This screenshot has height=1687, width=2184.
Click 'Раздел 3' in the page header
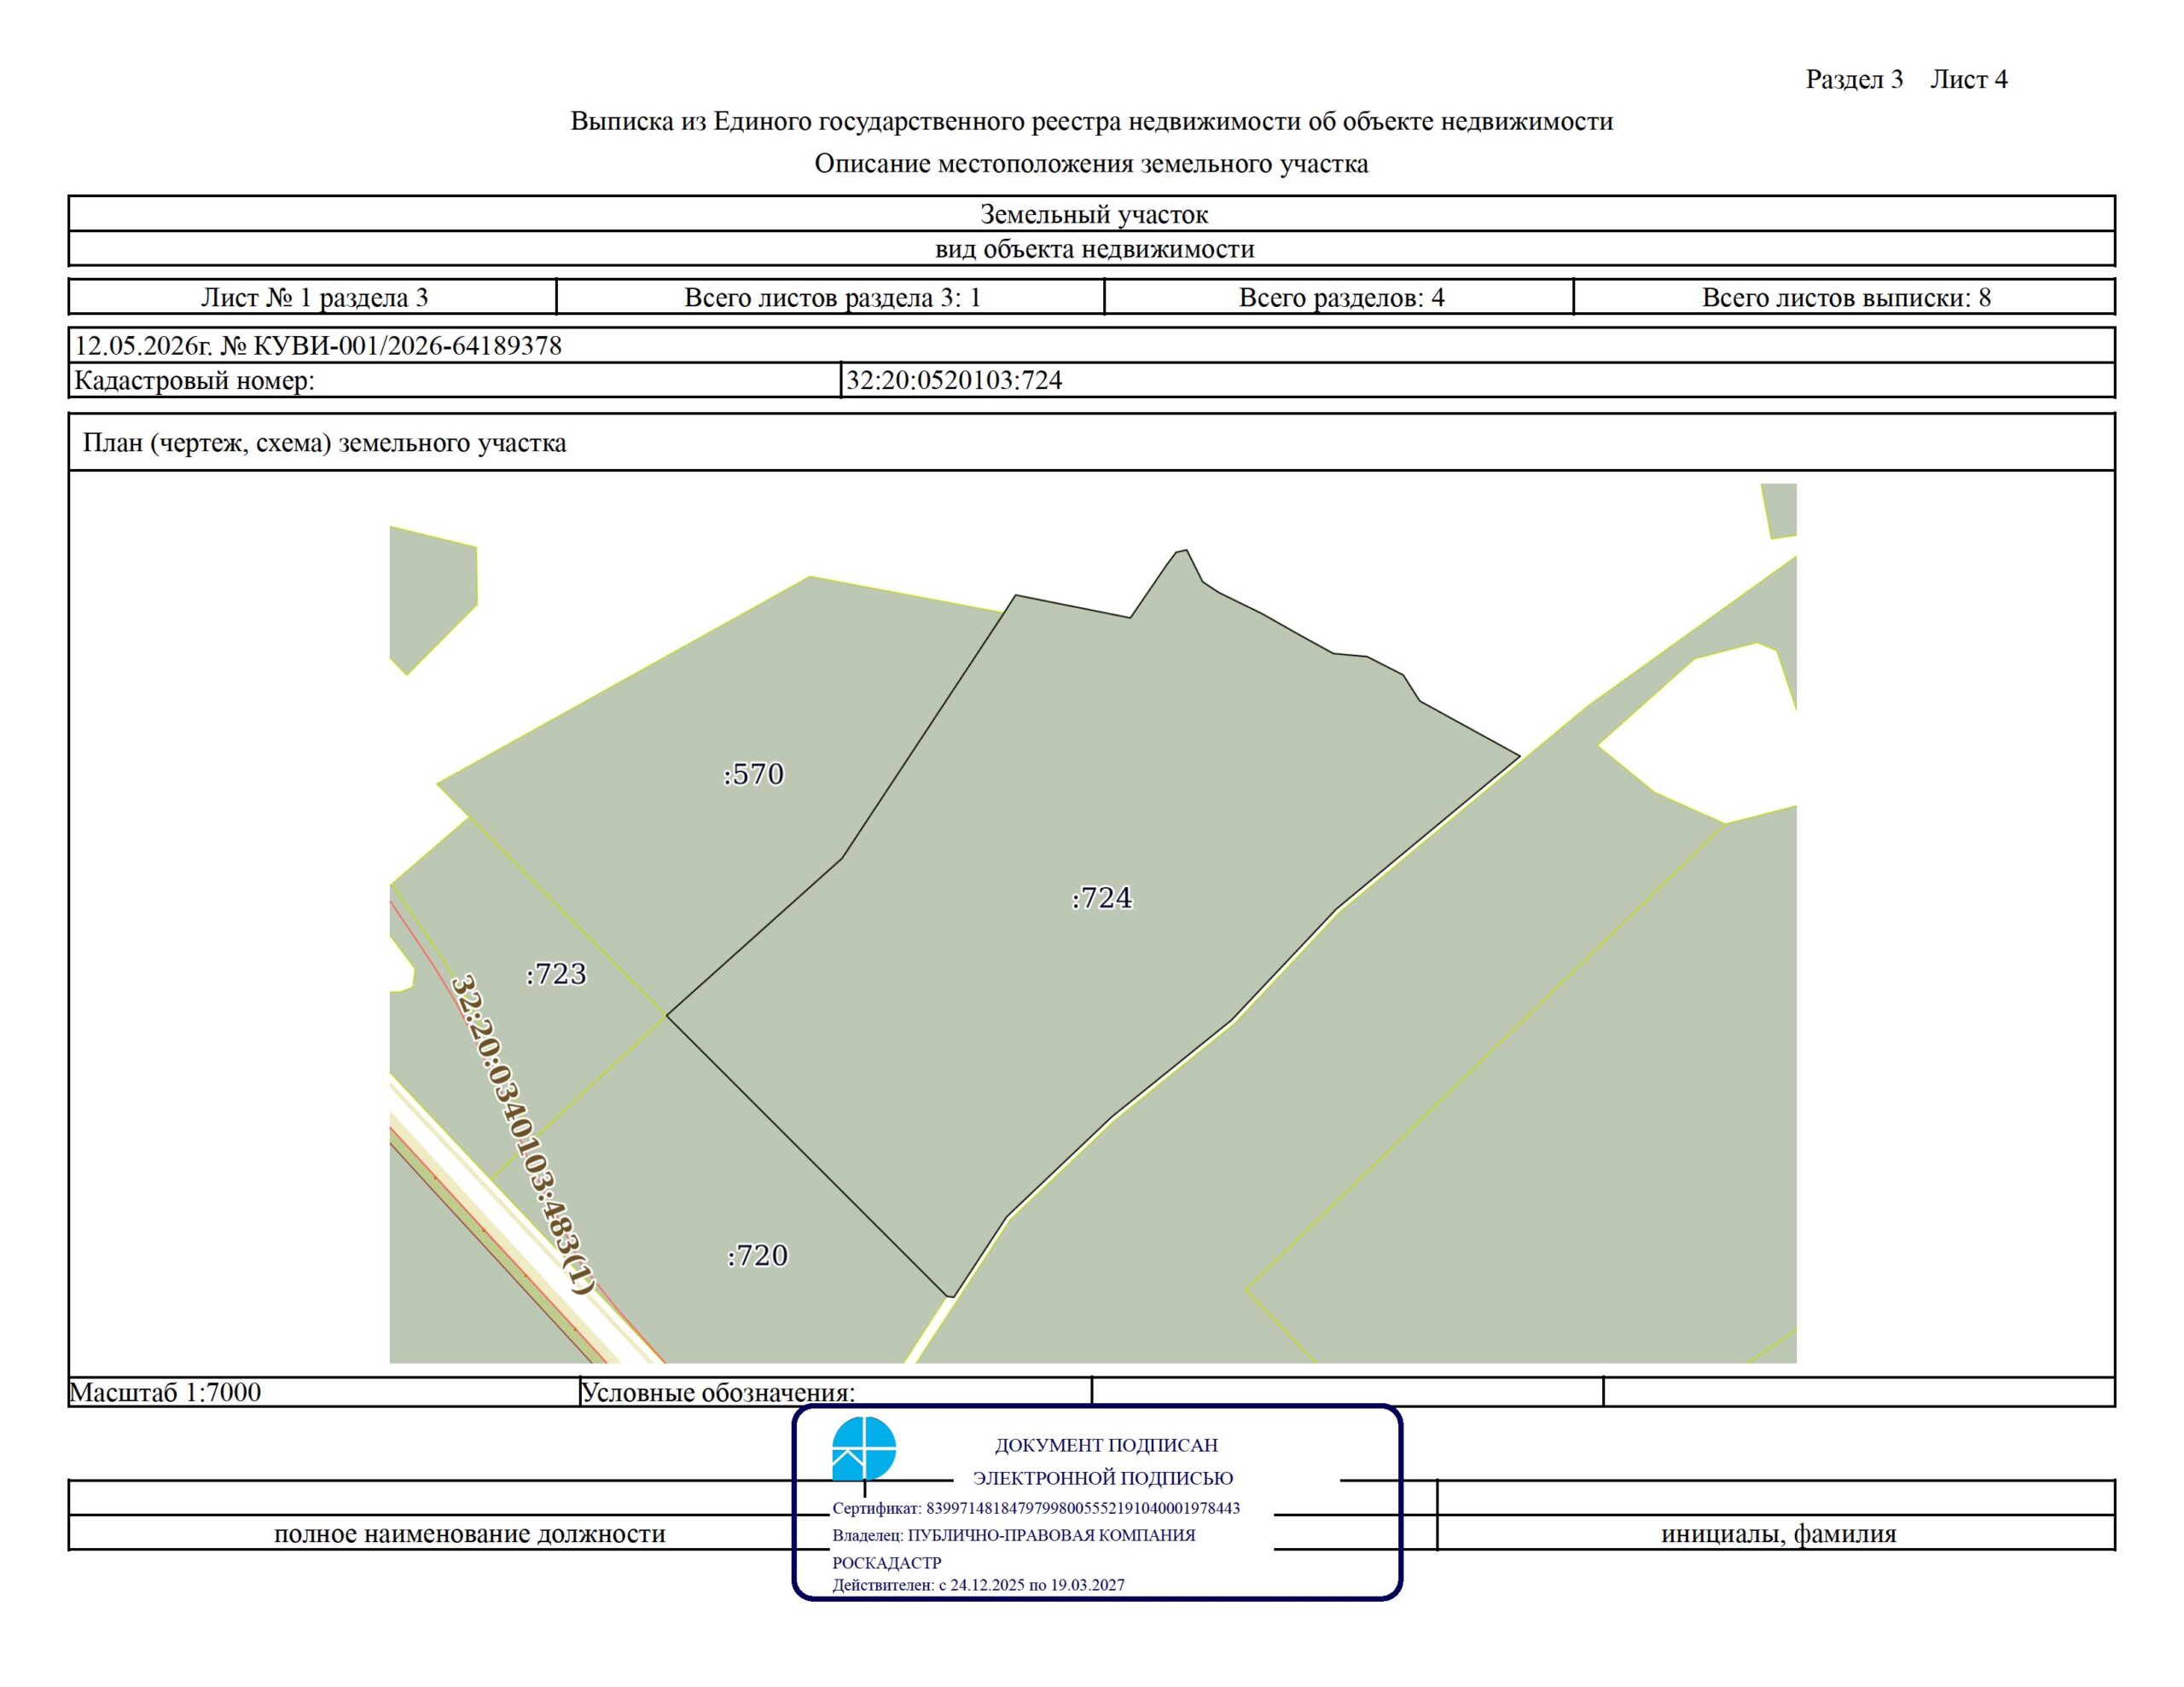(1854, 80)
